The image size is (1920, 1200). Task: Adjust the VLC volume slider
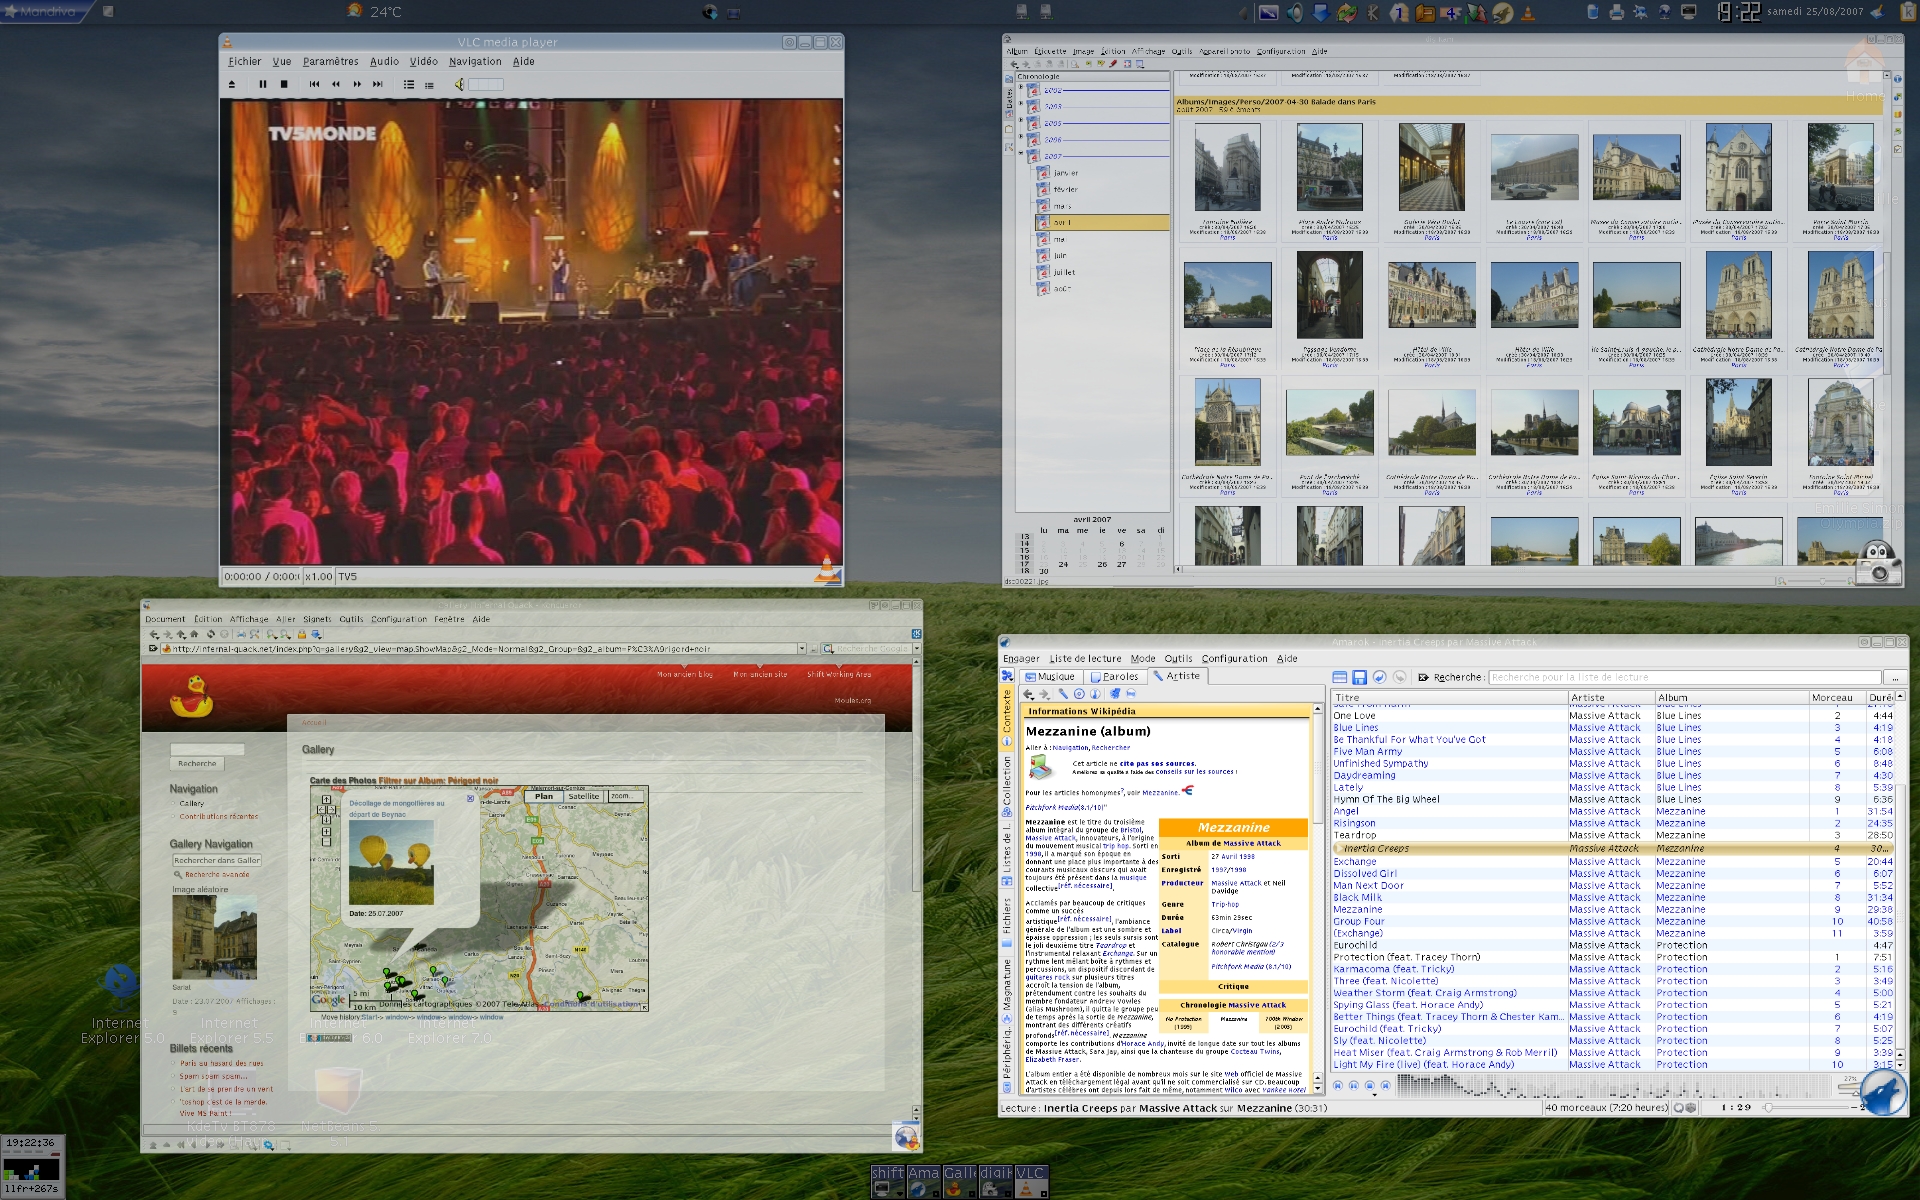click(x=486, y=85)
